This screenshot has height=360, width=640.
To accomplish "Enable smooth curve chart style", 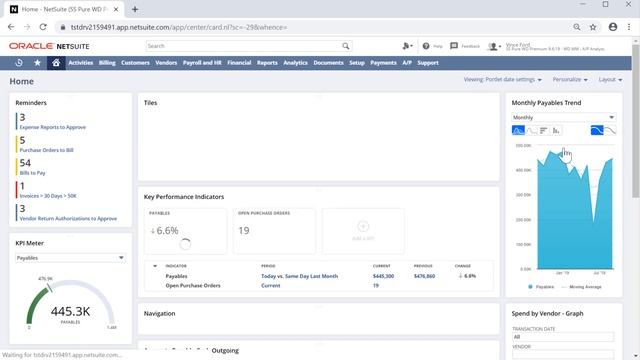I will (597, 131).
